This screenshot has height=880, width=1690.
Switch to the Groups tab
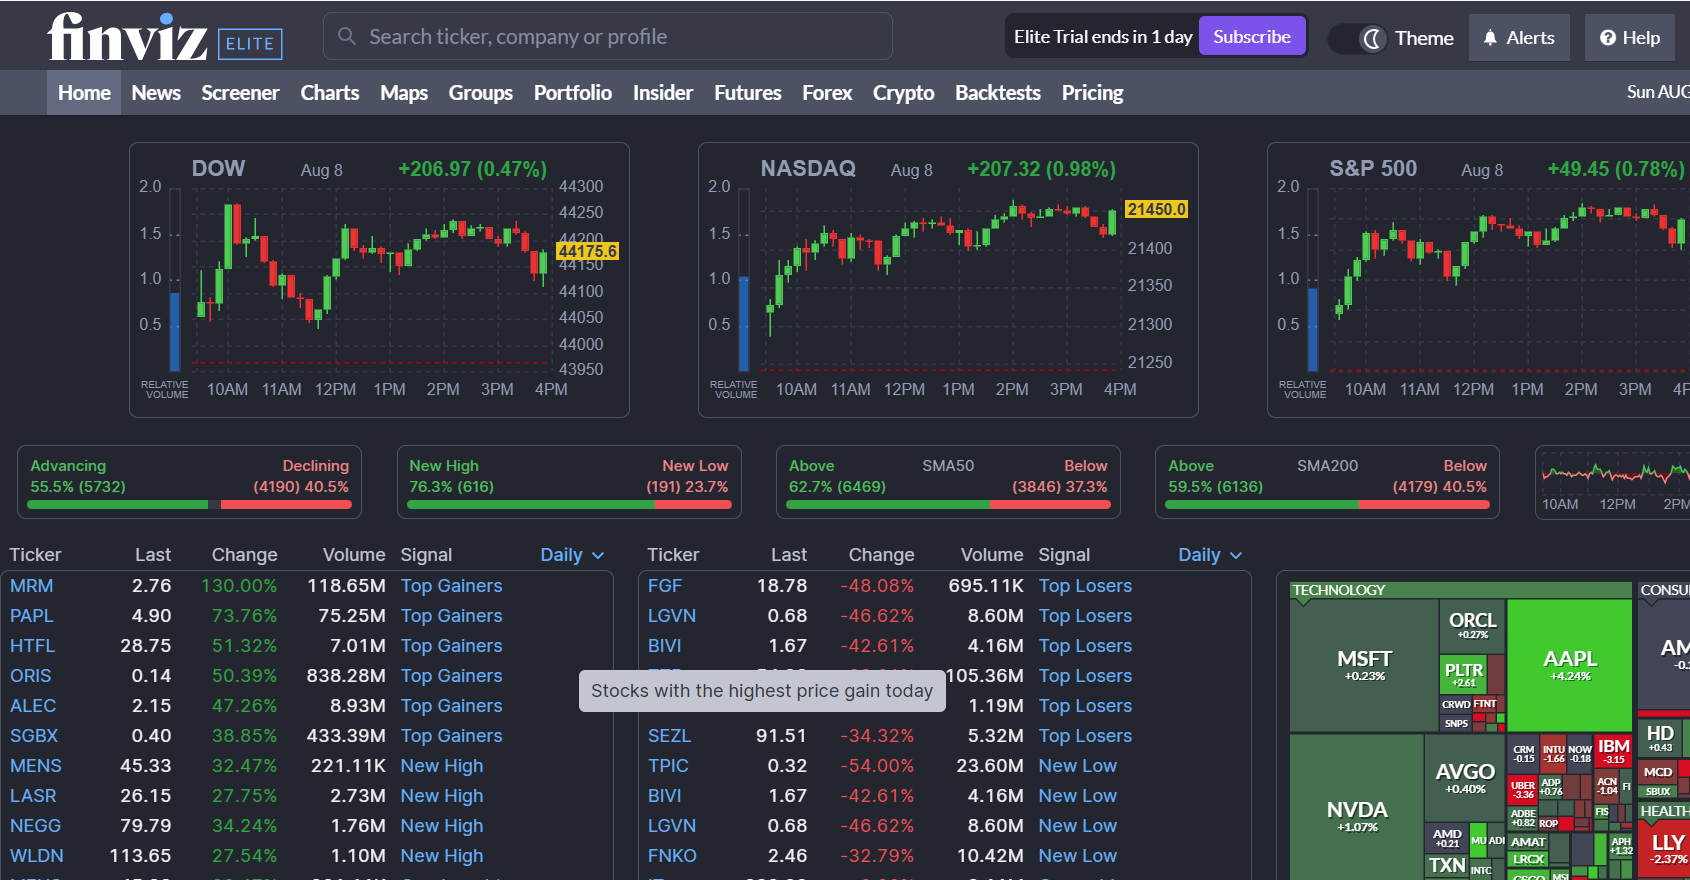(481, 93)
